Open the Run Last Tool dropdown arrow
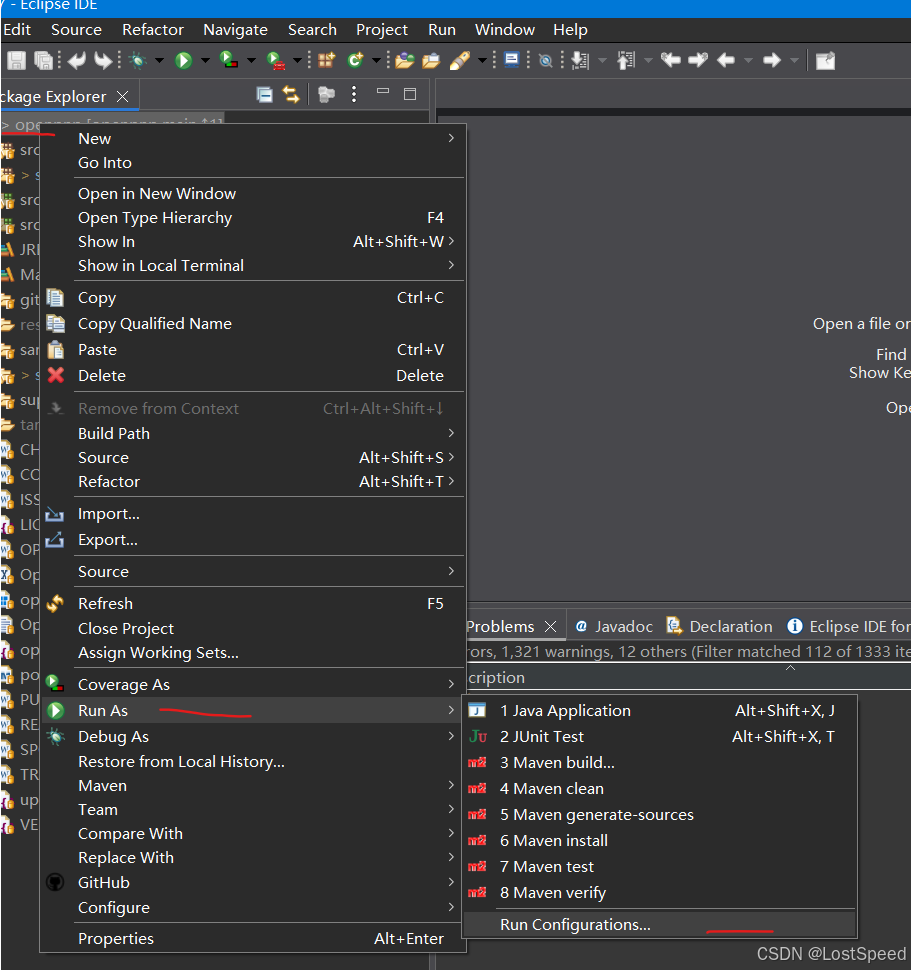911x970 pixels. [x=297, y=61]
